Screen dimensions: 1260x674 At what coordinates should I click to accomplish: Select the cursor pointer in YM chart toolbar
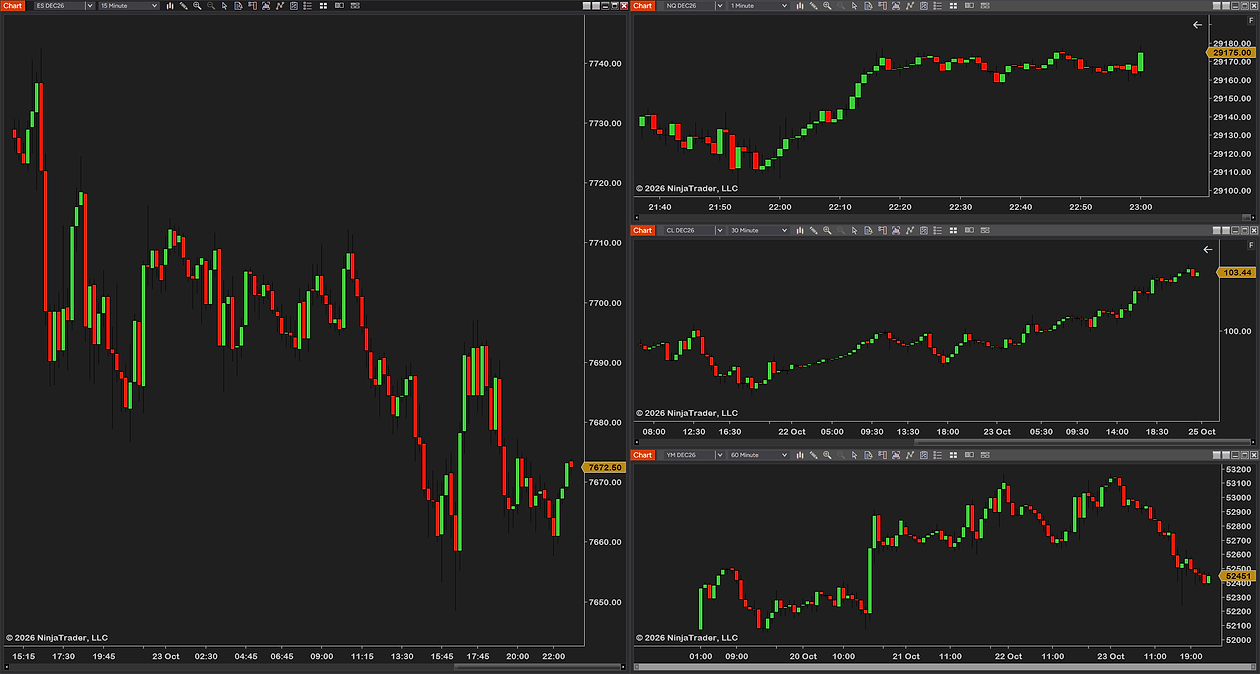coord(854,455)
